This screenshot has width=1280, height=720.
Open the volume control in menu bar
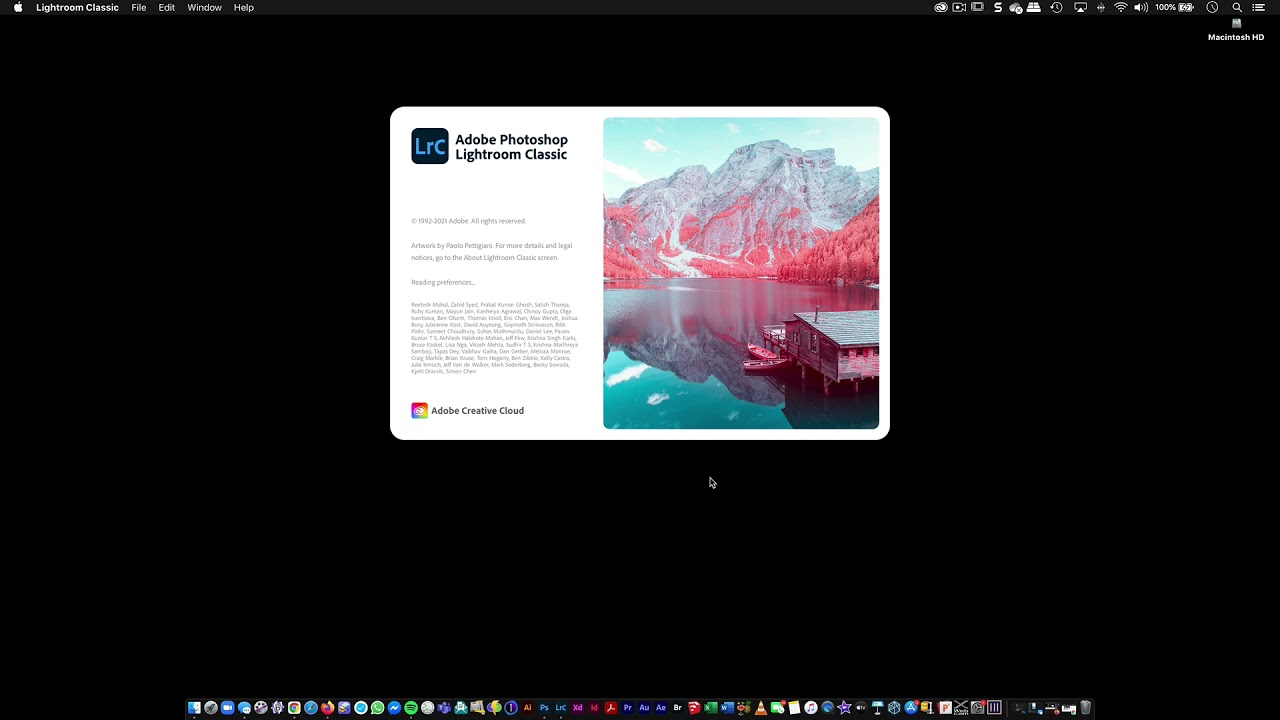pyautogui.click(x=1141, y=7)
